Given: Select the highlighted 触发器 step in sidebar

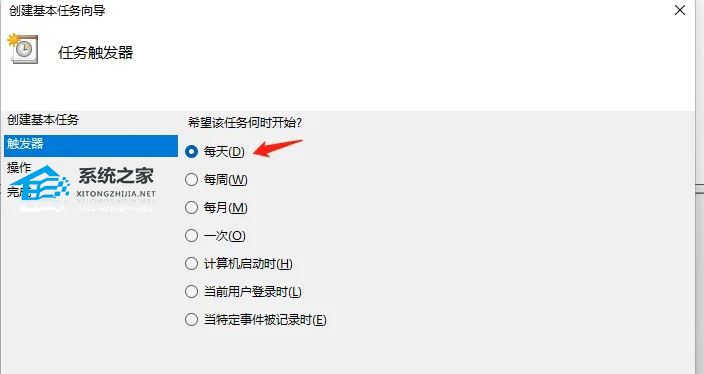Looking at the screenshot, I should (x=91, y=145).
